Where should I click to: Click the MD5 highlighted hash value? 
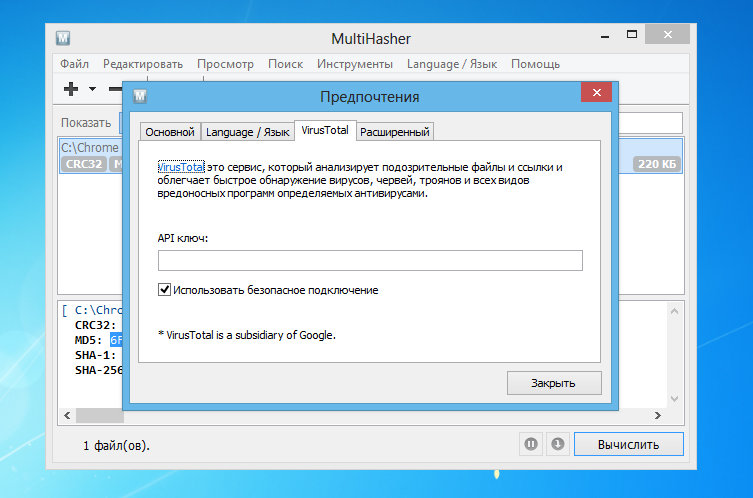116,340
